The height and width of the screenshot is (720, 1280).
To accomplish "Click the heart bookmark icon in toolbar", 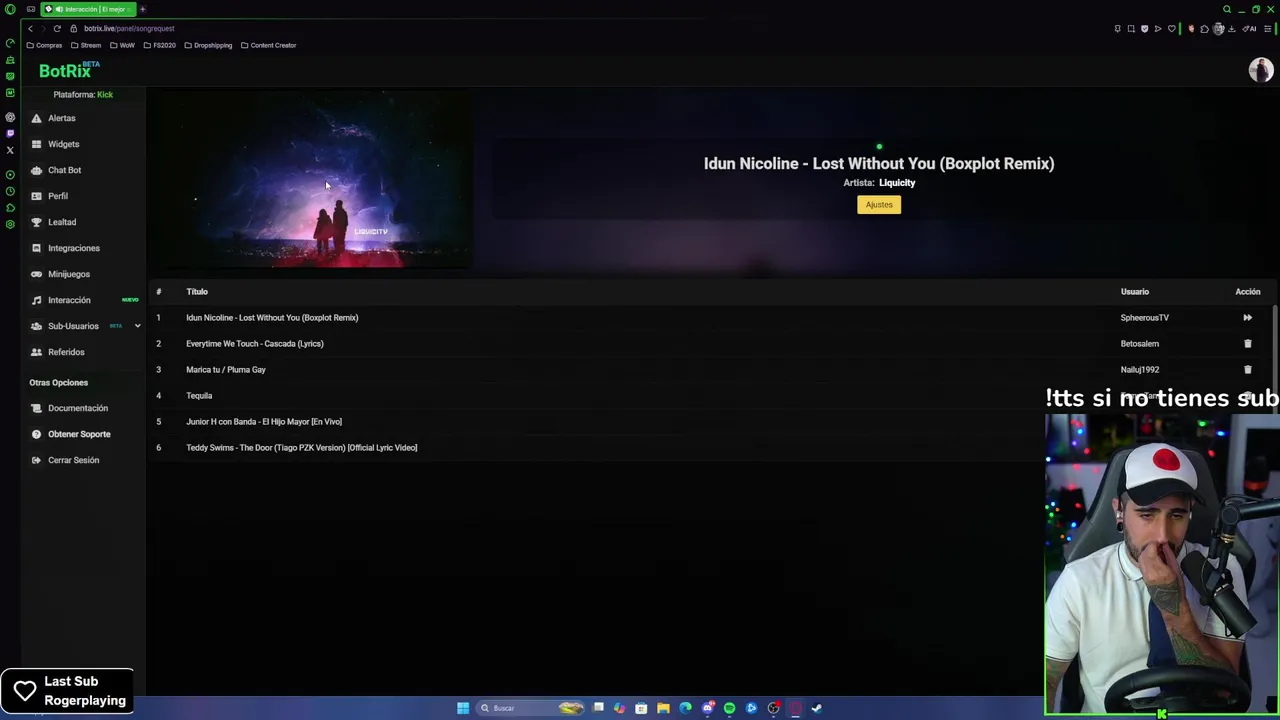I will 1172,29.
